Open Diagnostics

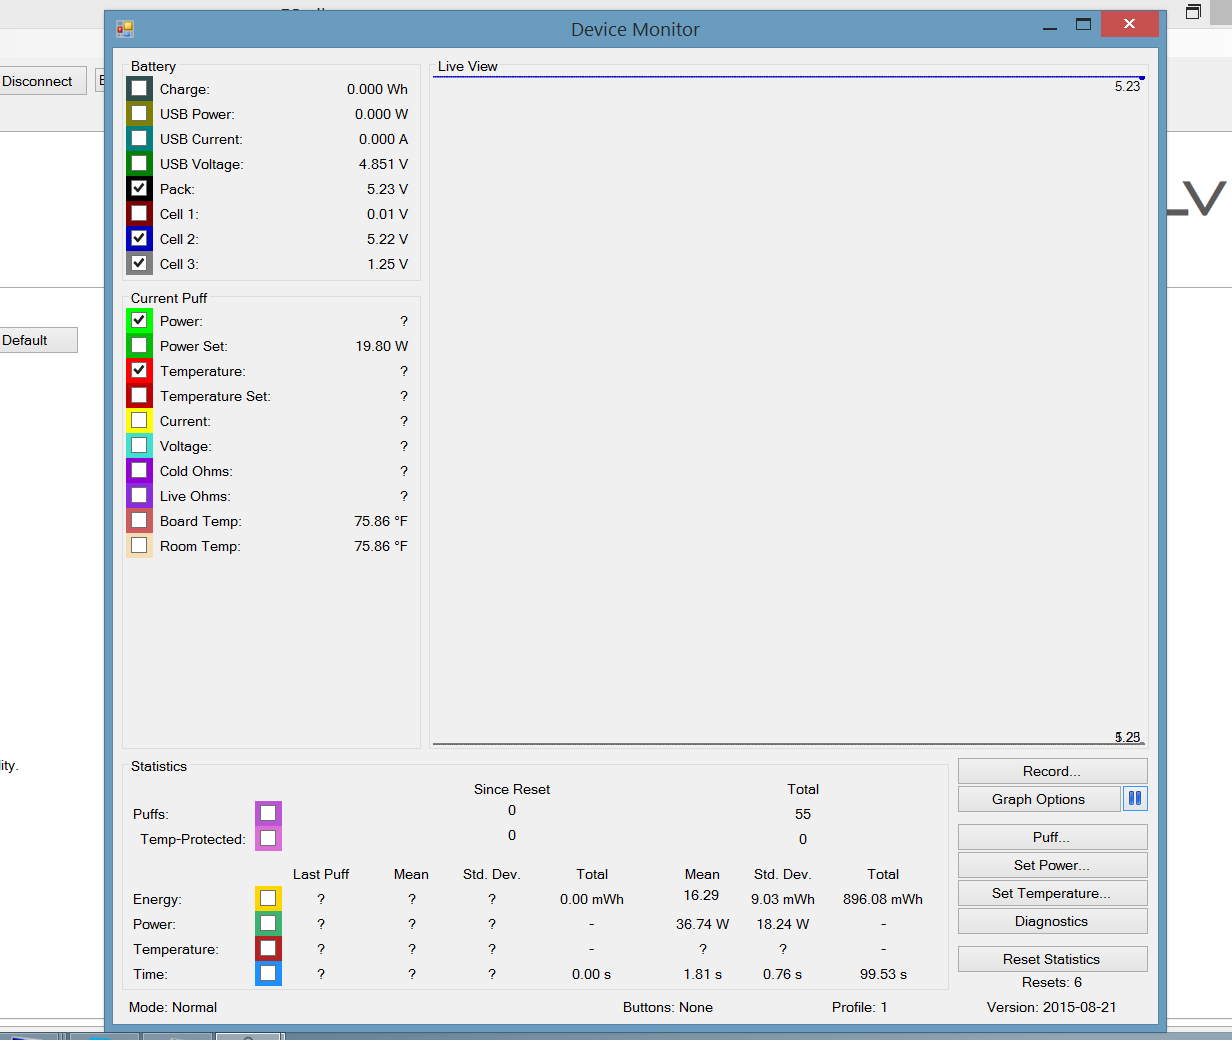tap(1052, 921)
